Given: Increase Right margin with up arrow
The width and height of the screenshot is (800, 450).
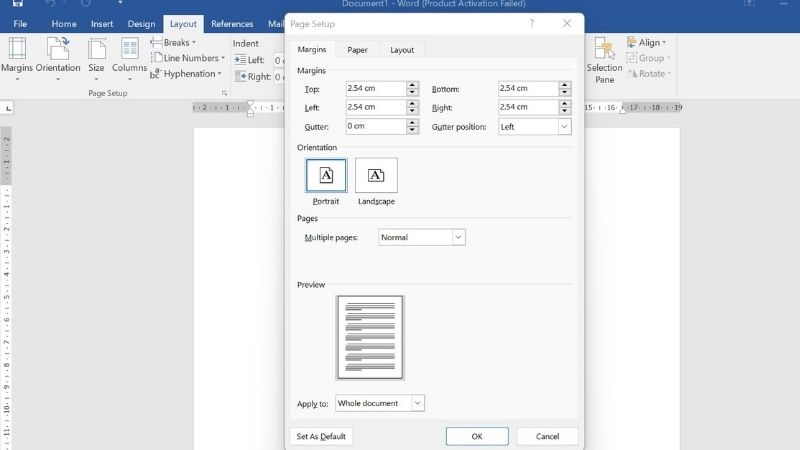Looking at the screenshot, I should tap(564, 104).
